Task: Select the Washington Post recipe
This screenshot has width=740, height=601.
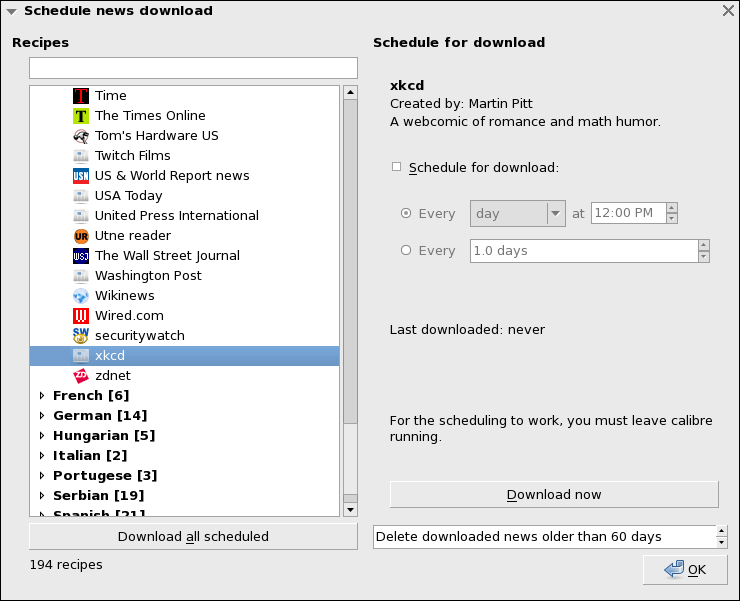Action: (148, 276)
